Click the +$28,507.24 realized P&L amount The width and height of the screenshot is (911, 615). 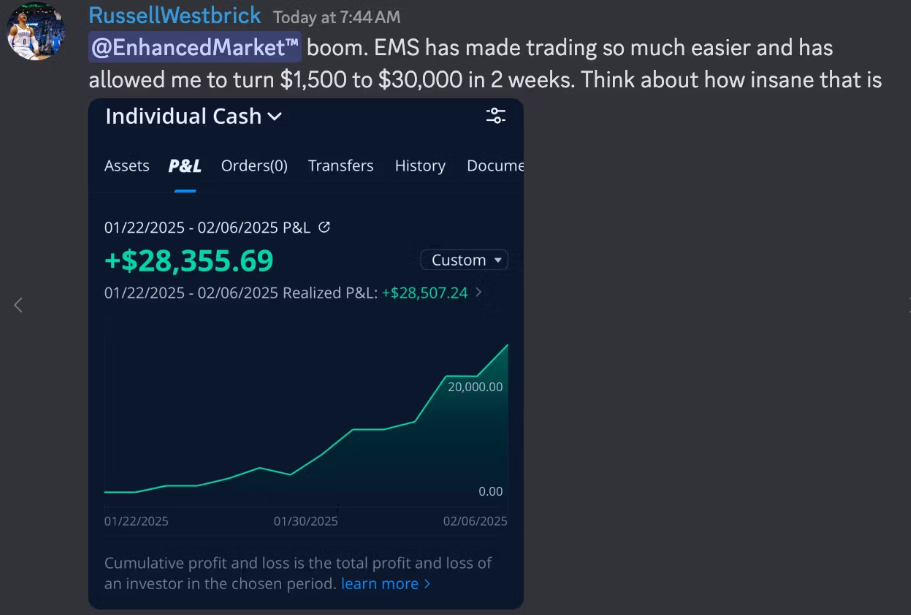coord(425,293)
